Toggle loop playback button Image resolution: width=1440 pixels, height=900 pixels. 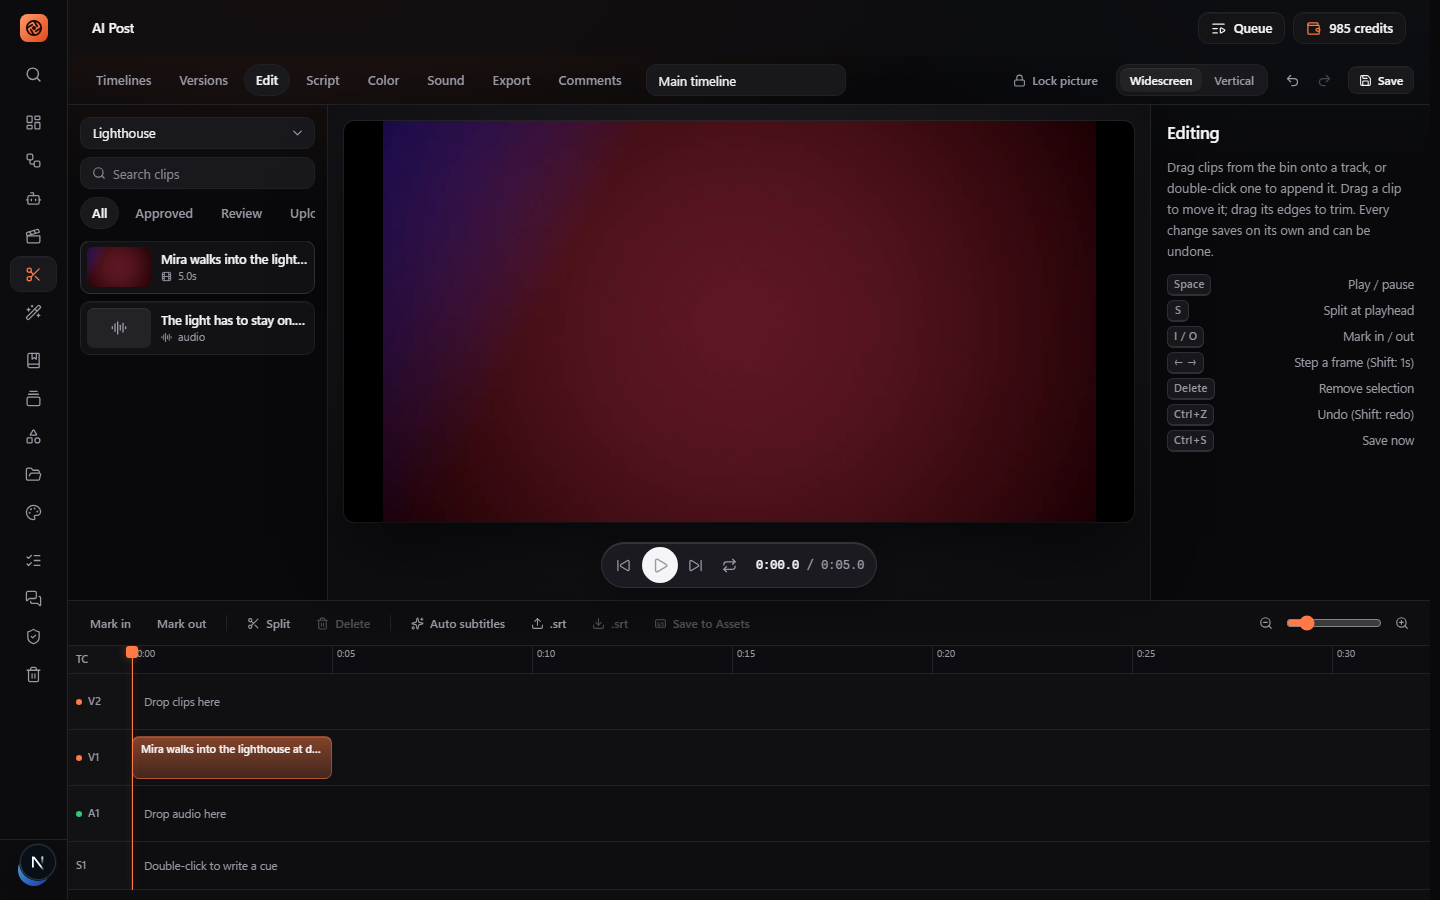730,565
